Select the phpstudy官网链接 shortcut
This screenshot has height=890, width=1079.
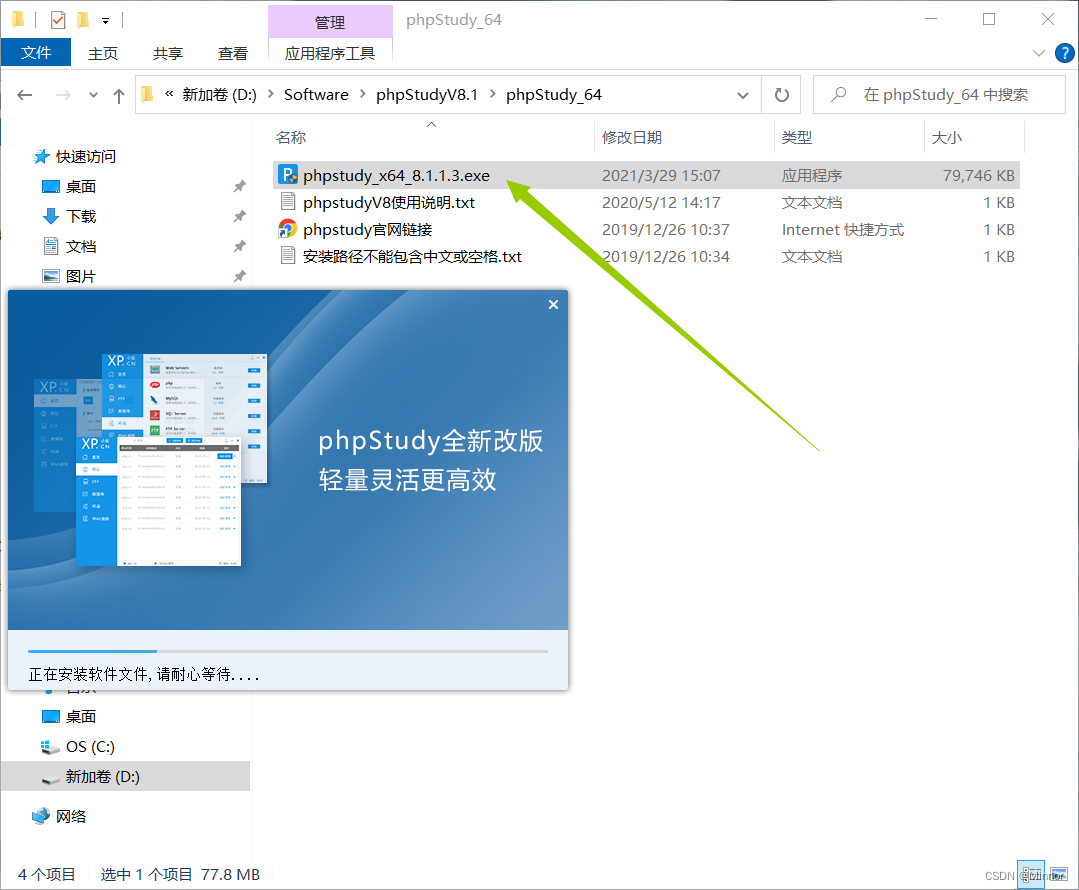tap(367, 229)
